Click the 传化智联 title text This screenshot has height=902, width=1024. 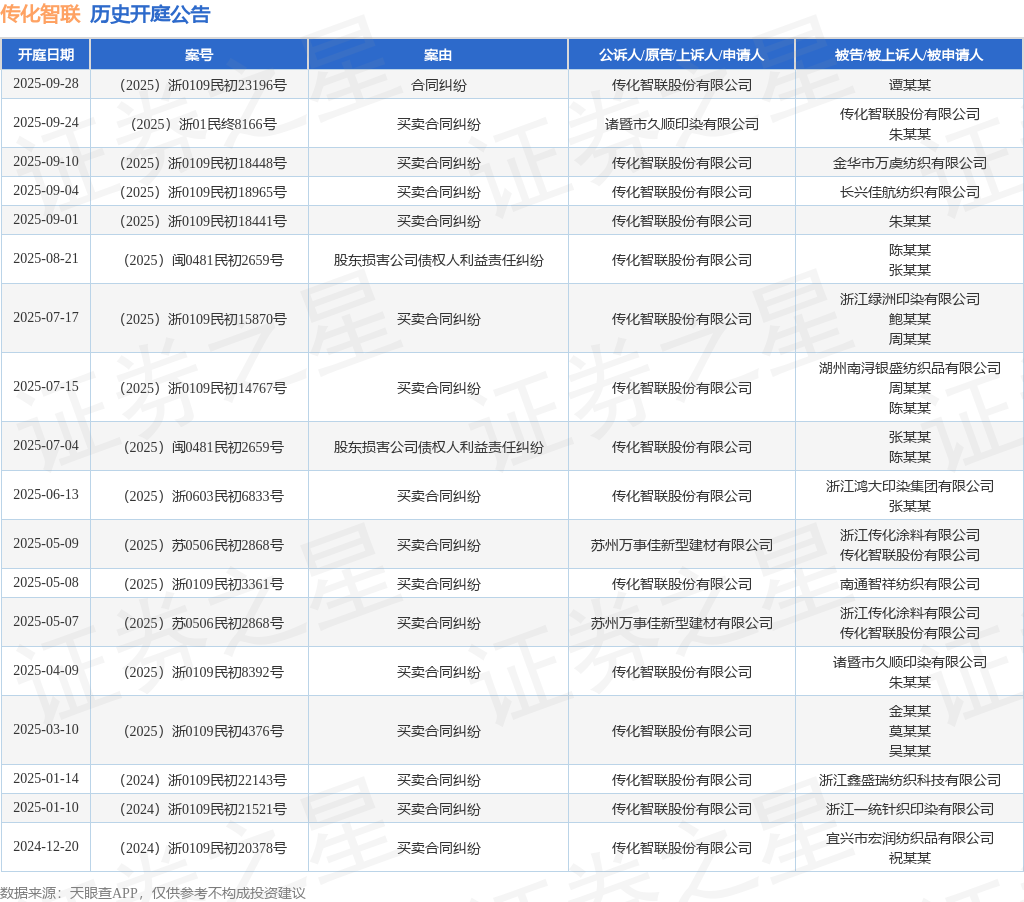click(x=40, y=14)
